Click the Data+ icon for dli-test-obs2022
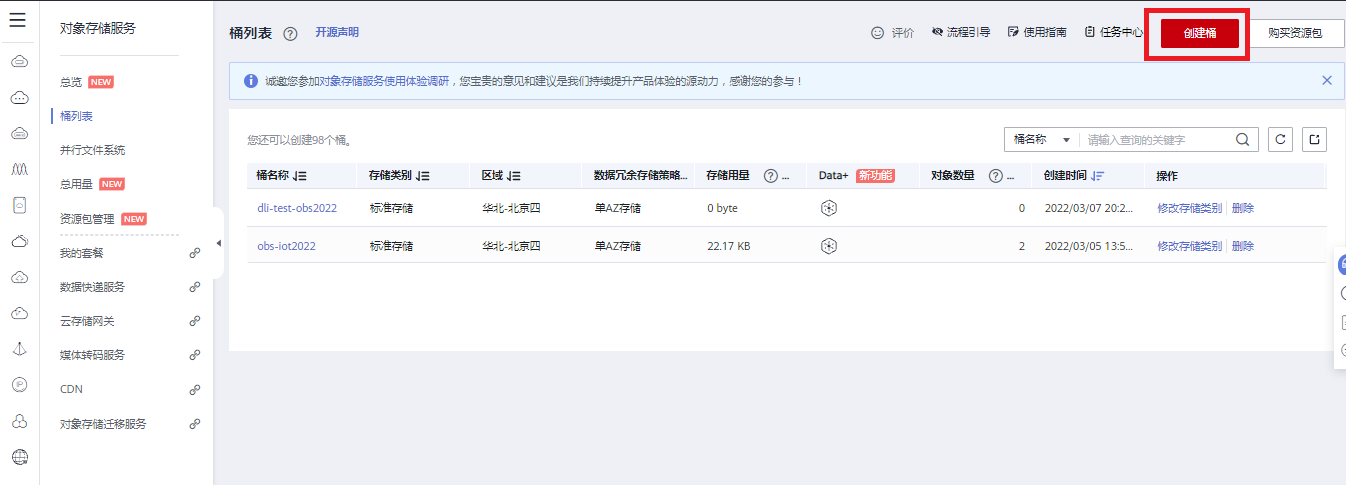The image size is (1346, 485). (x=828, y=208)
